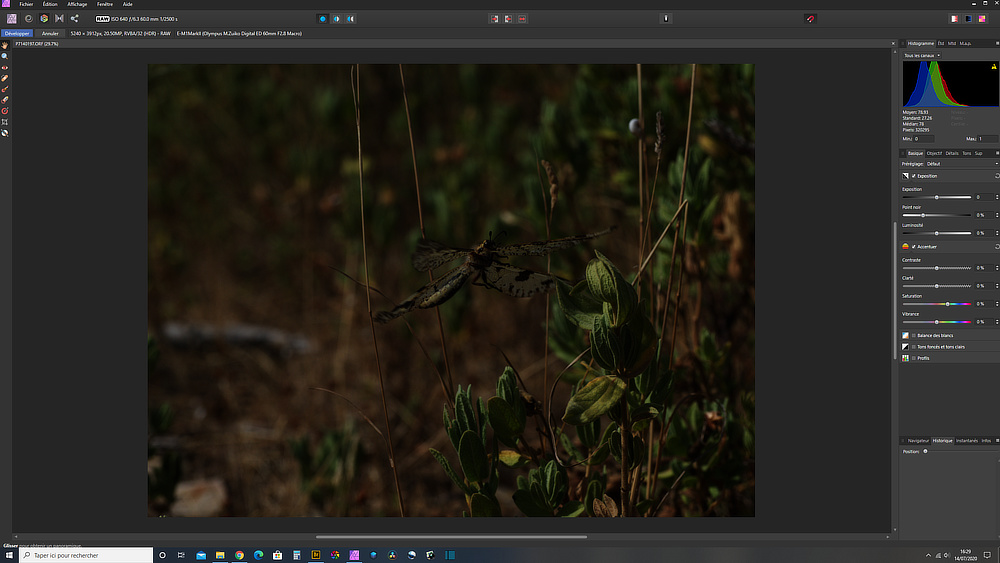The image size is (1000, 563).
Task: Select the Overlay Paint brush tool
Action: click(x=4, y=89)
